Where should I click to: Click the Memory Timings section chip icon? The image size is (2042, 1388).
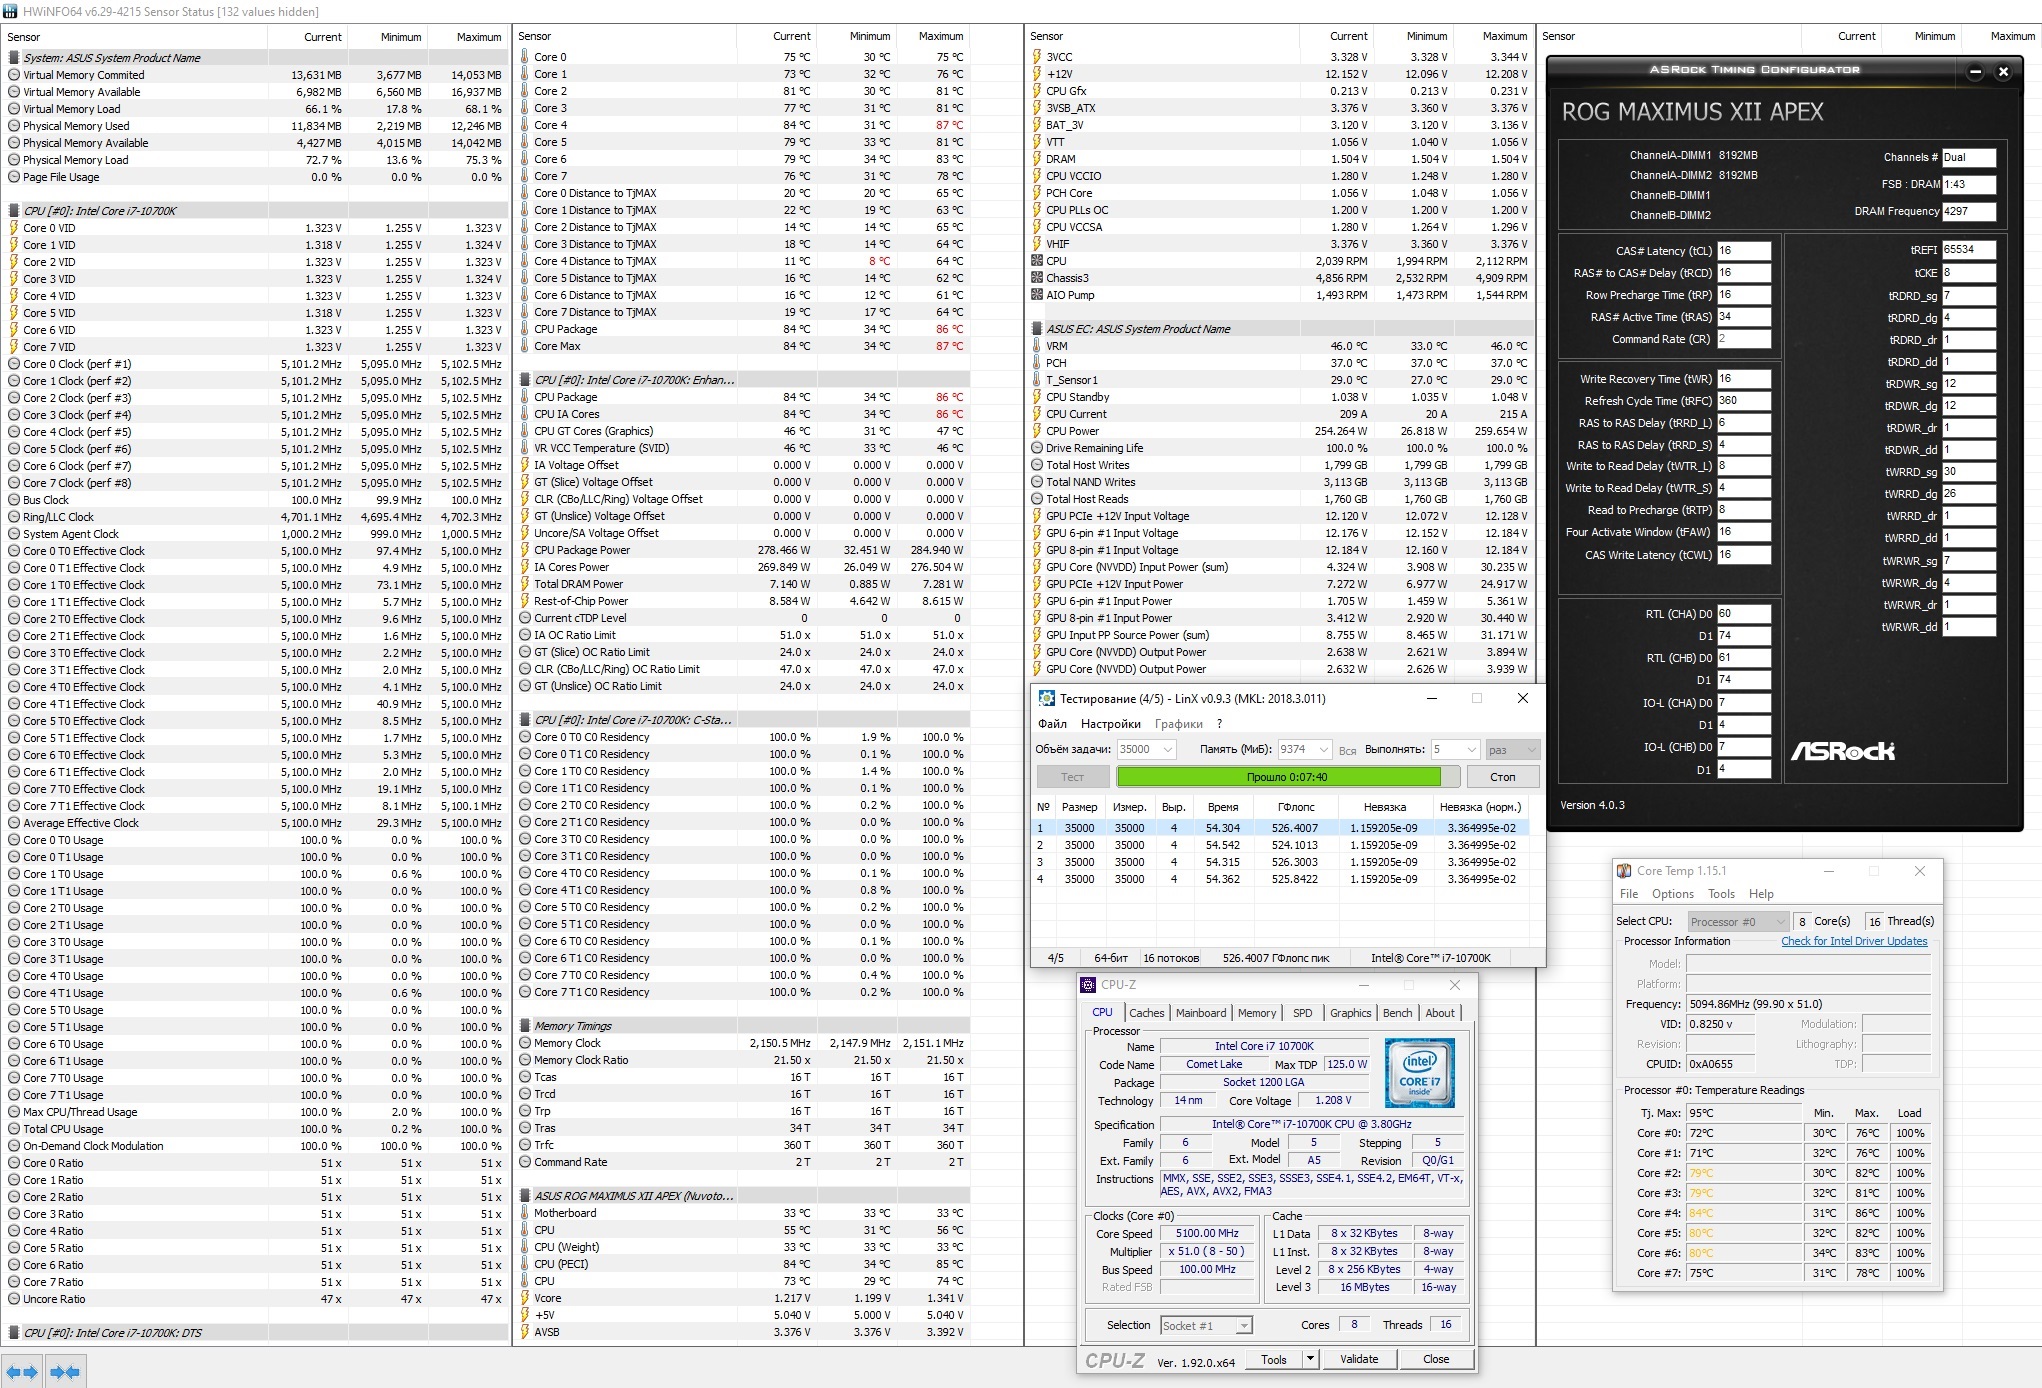(x=525, y=1026)
